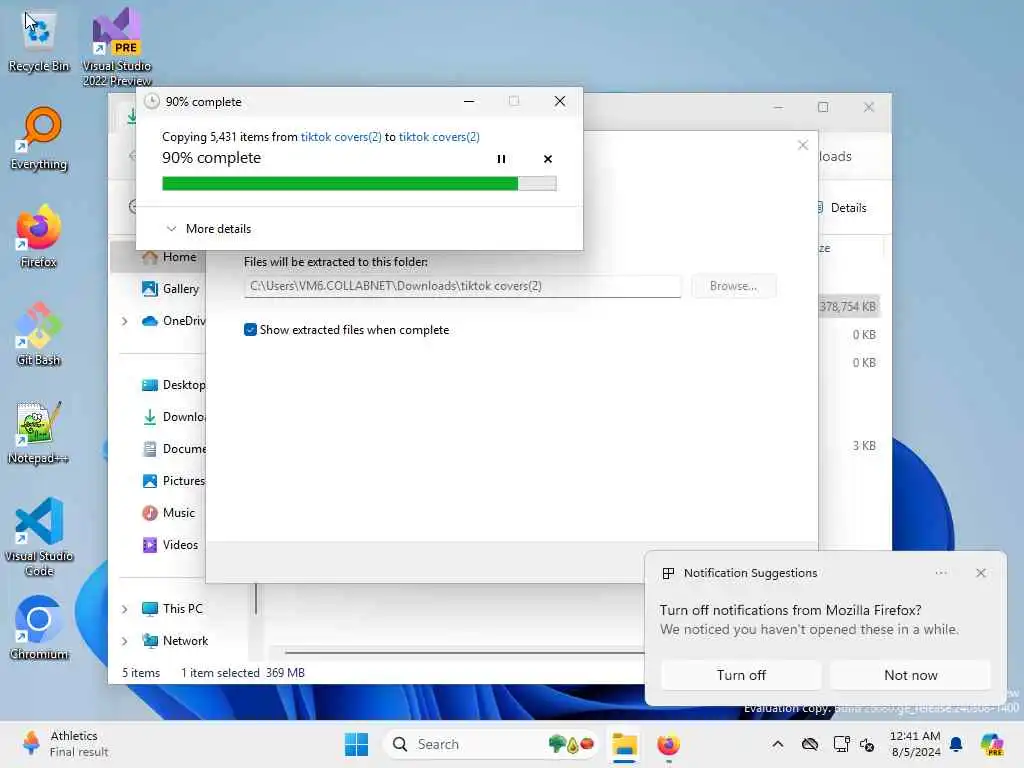The height and width of the screenshot is (768, 1024).
Task: Click the 369 MB status bar text
Action: pyautogui.click(x=285, y=673)
